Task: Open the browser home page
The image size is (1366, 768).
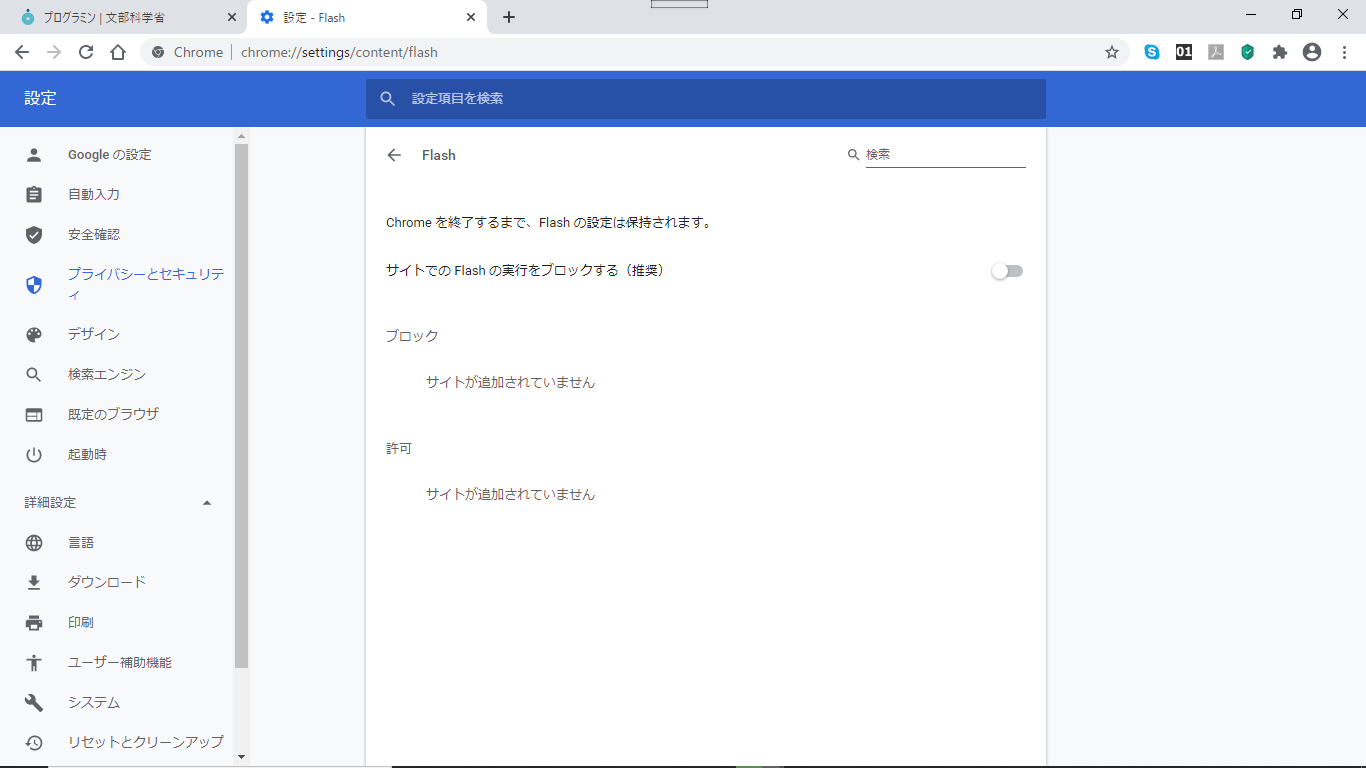Action: click(118, 52)
